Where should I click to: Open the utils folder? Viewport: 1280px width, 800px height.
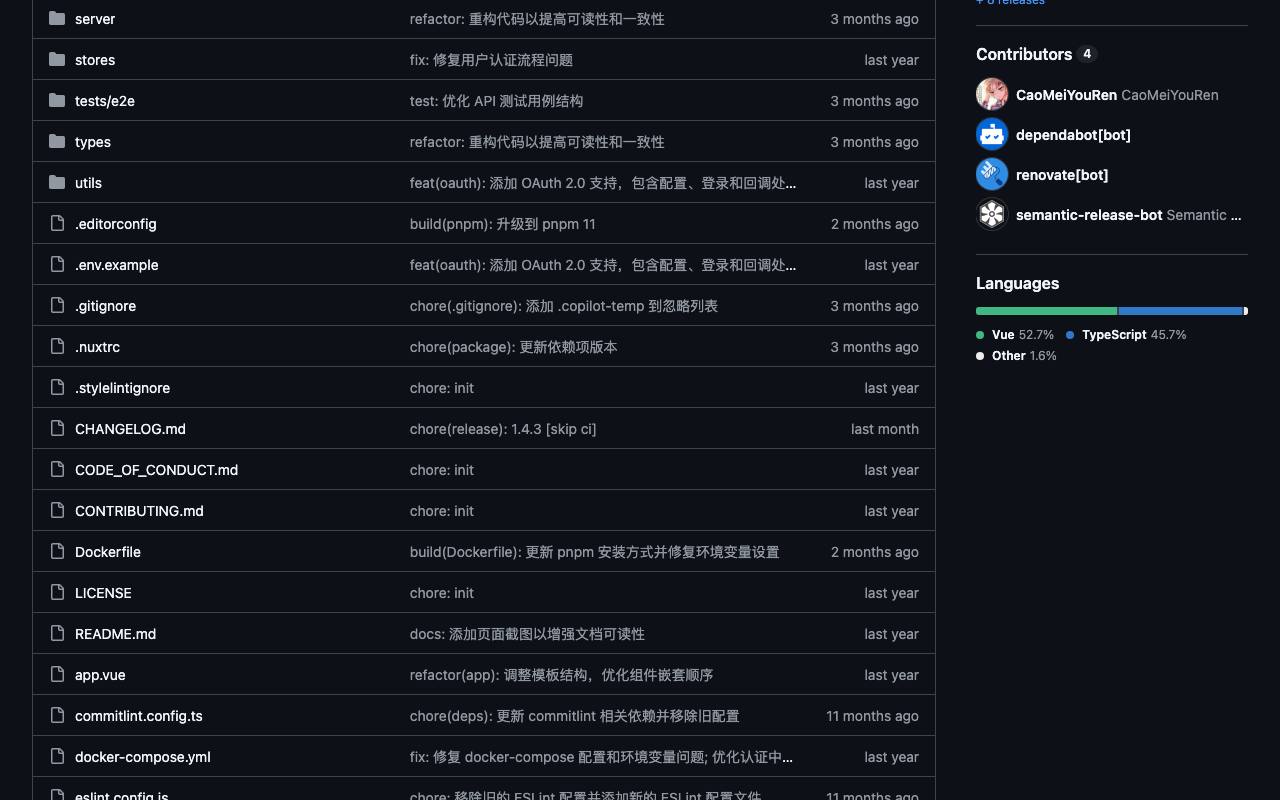(x=88, y=183)
